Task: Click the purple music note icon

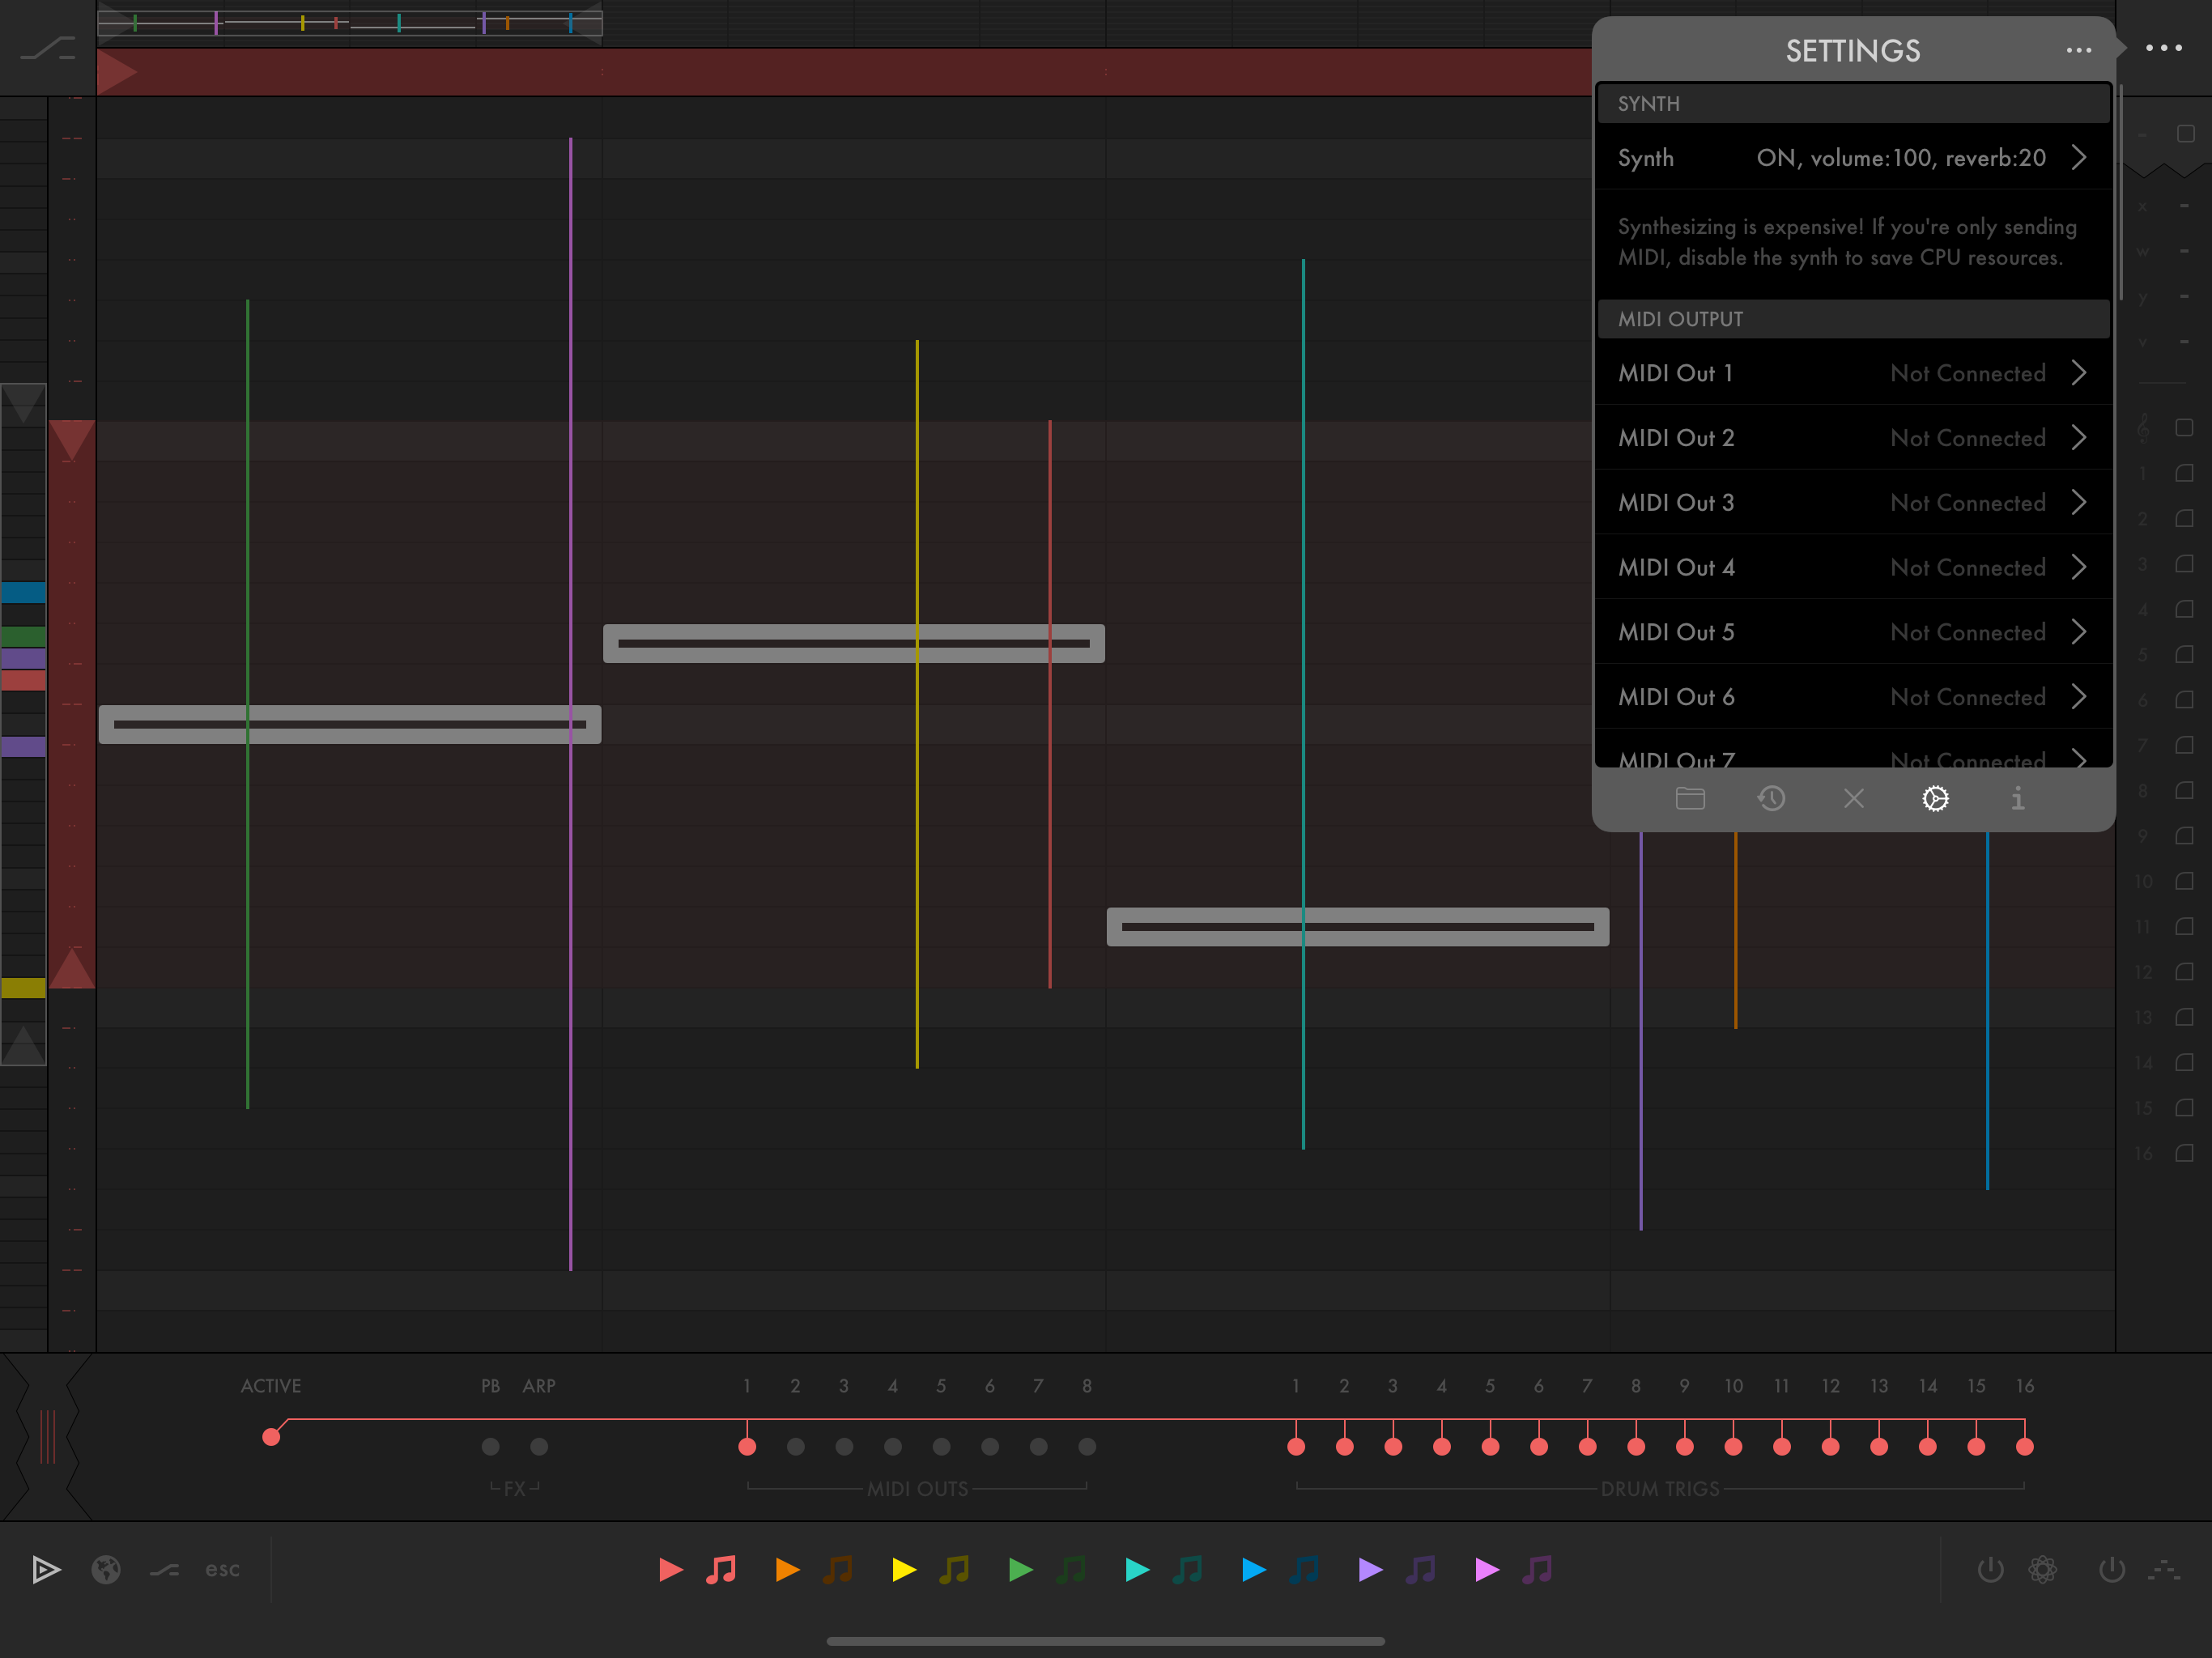Action: (1420, 1569)
